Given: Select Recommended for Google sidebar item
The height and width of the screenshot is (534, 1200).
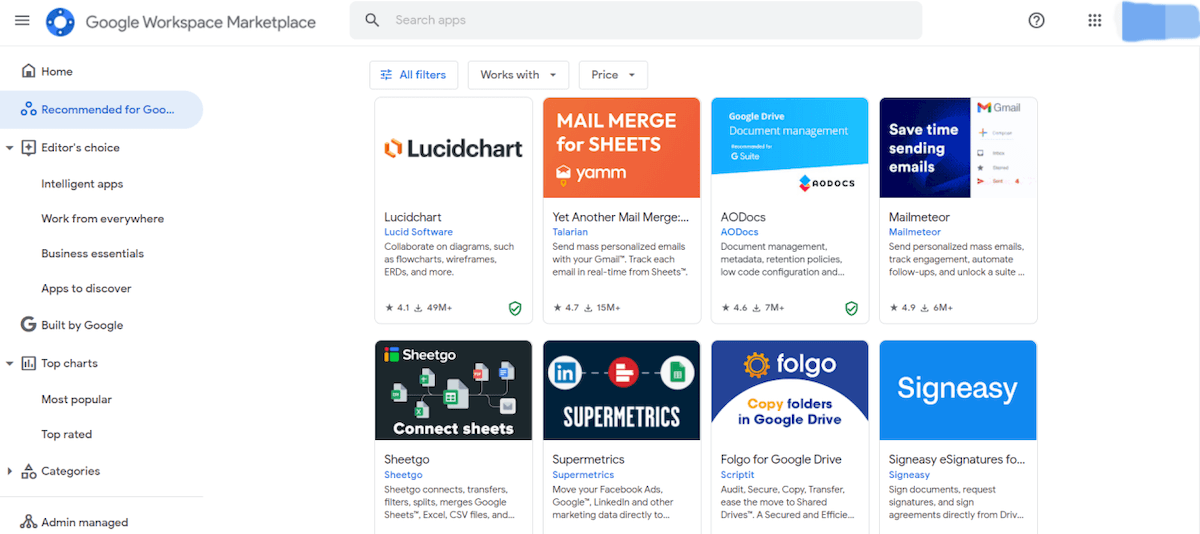Looking at the screenshot, I should [x=101, y=110].
